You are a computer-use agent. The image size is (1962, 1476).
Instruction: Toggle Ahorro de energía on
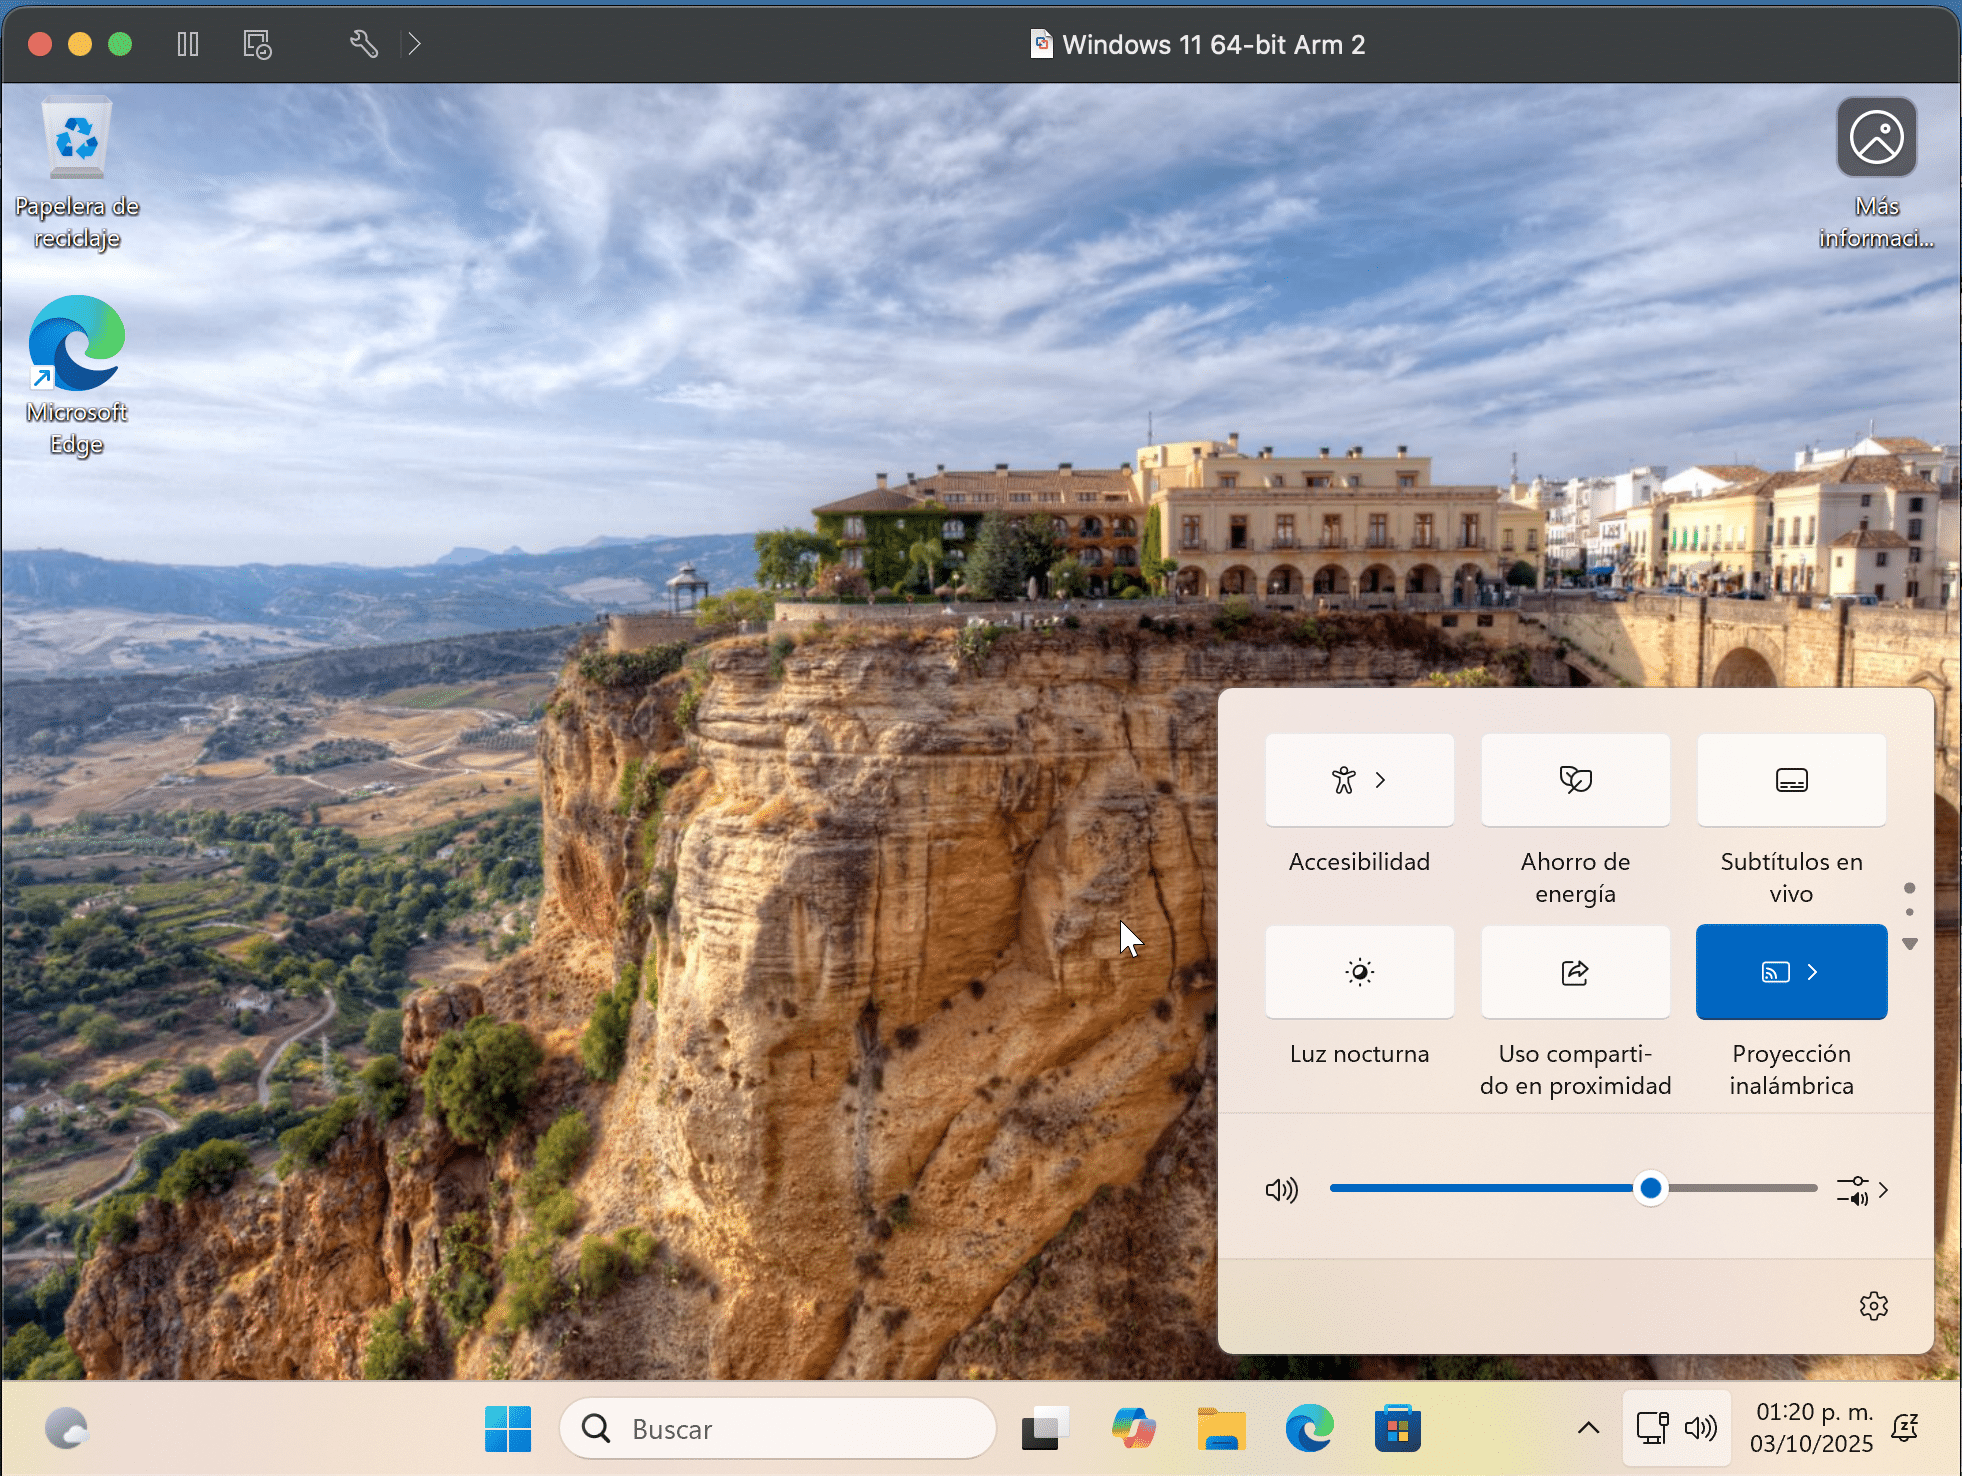coord(1574,781)
